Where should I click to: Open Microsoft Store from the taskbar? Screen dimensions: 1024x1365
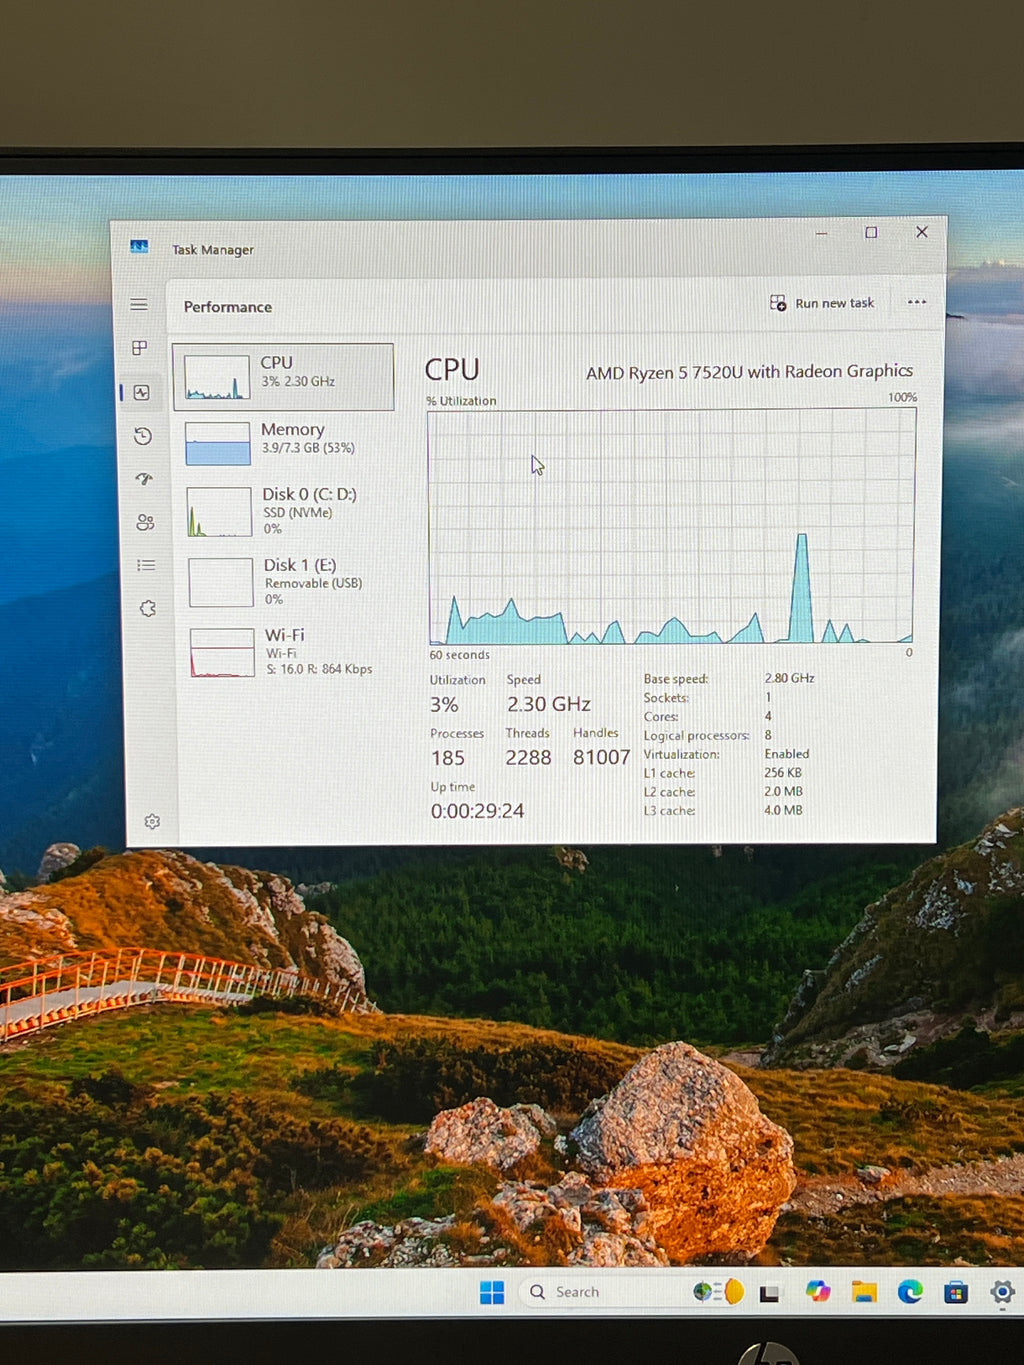click(956, 1293)
